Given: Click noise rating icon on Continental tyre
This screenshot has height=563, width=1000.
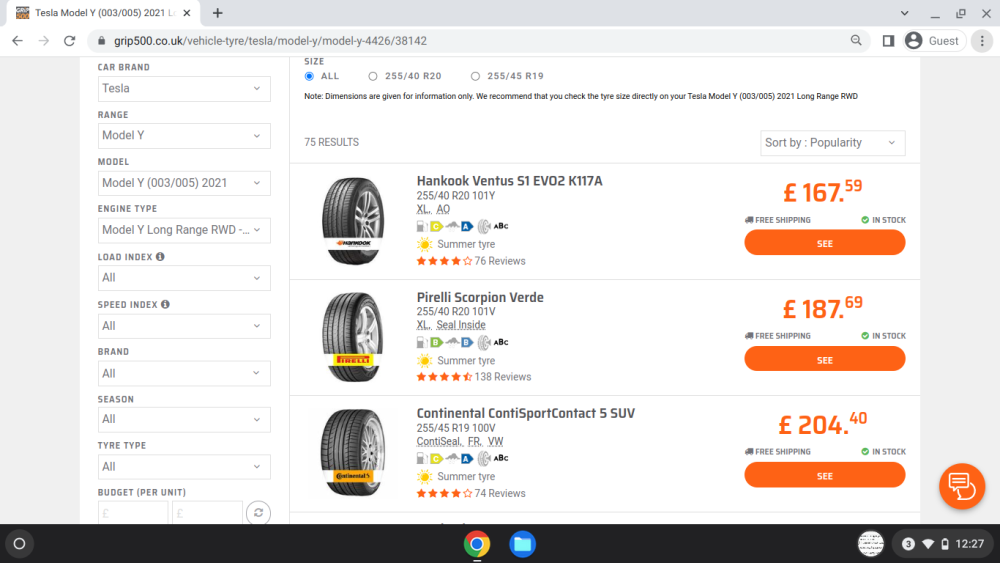Looking at the screenshot, I should point(493,458).
